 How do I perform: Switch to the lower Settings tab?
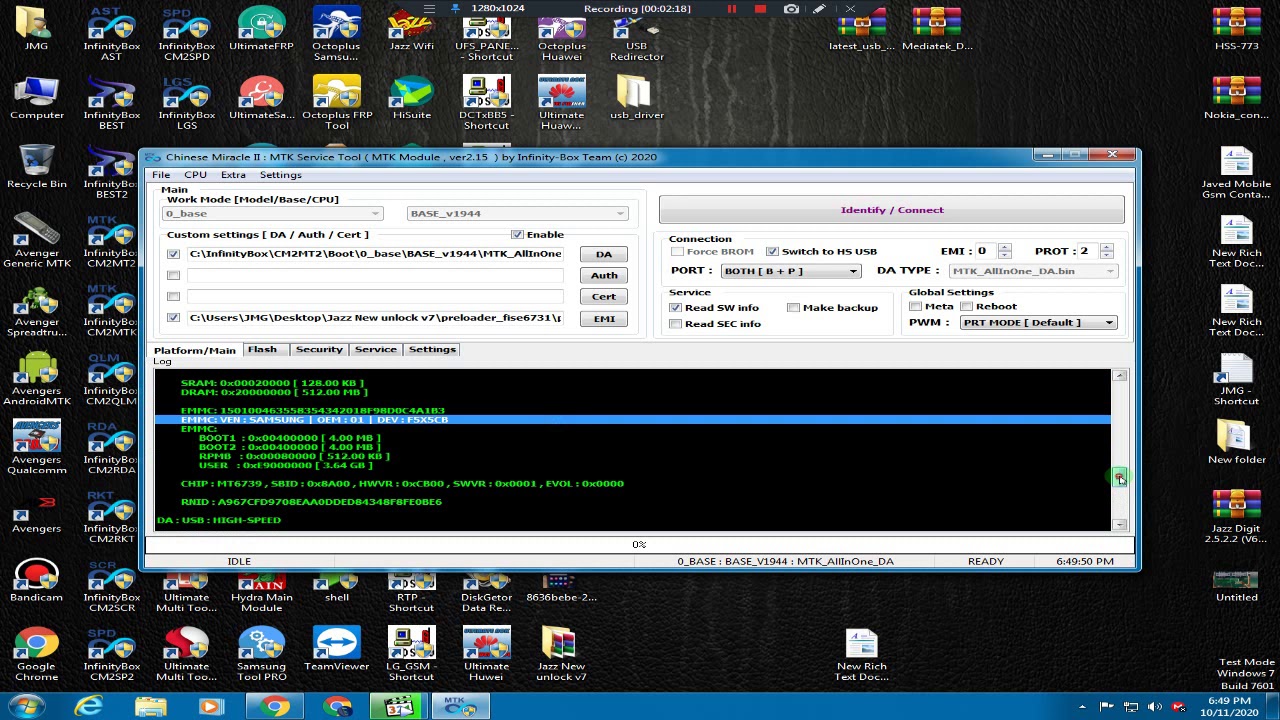tap(432, 349)
